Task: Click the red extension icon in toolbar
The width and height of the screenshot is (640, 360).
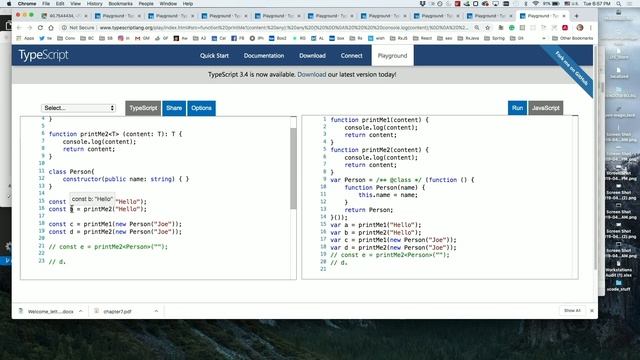Action: pos(565,28)
